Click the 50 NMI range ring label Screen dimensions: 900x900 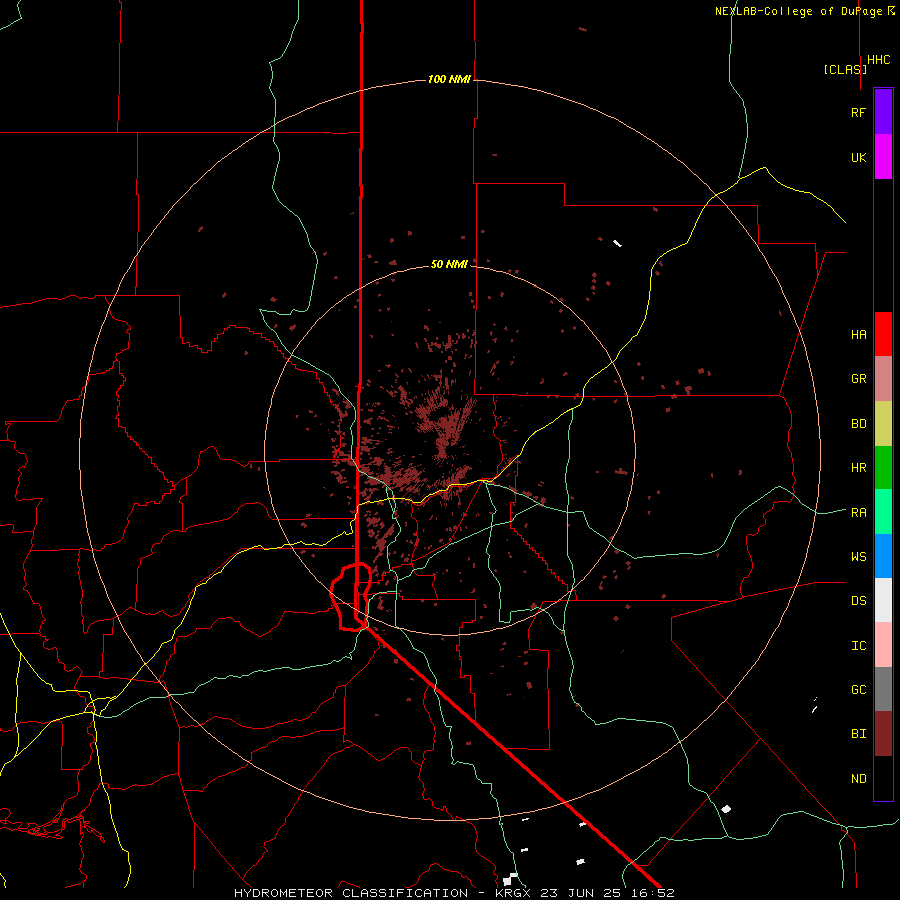449,264
